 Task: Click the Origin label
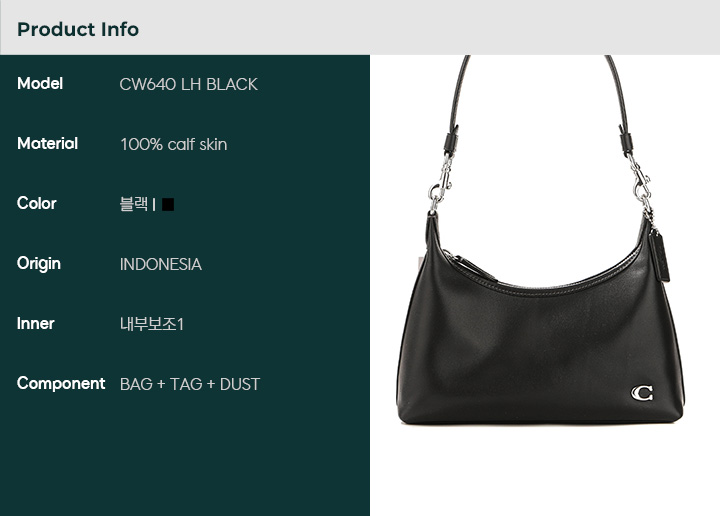pyautogui.click(x=39, y=264)
